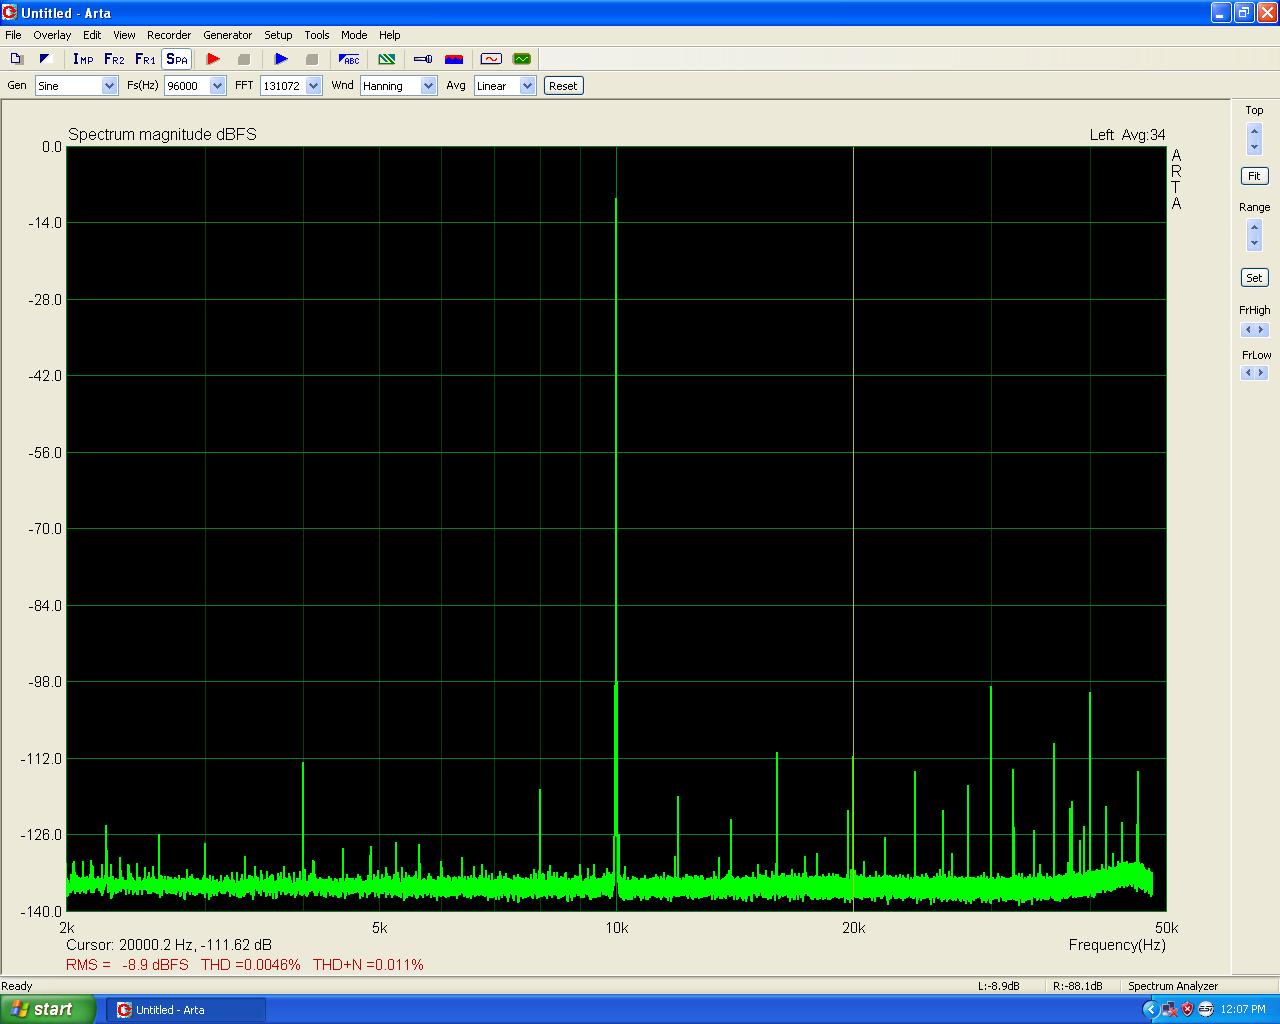Click the FrHigh right arrow

1261,330
